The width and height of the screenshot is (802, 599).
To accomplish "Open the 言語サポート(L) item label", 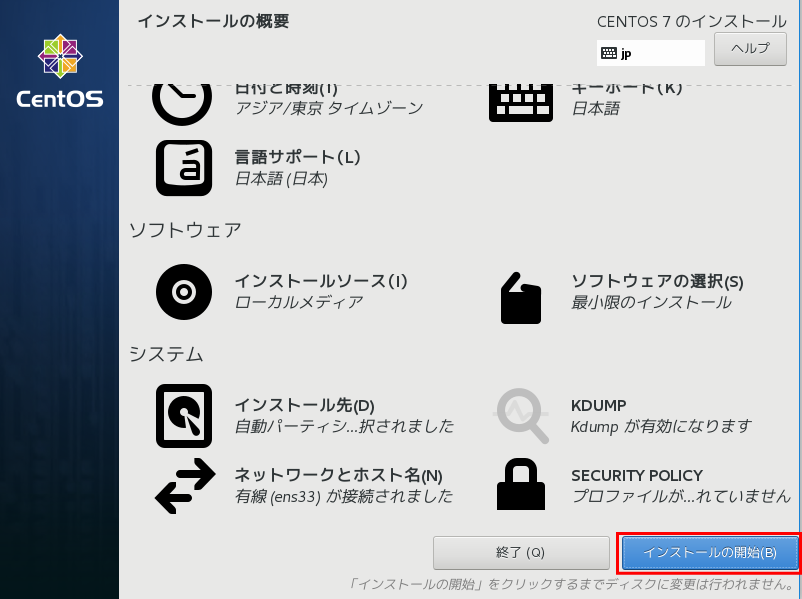I will (x=297, y=157).
